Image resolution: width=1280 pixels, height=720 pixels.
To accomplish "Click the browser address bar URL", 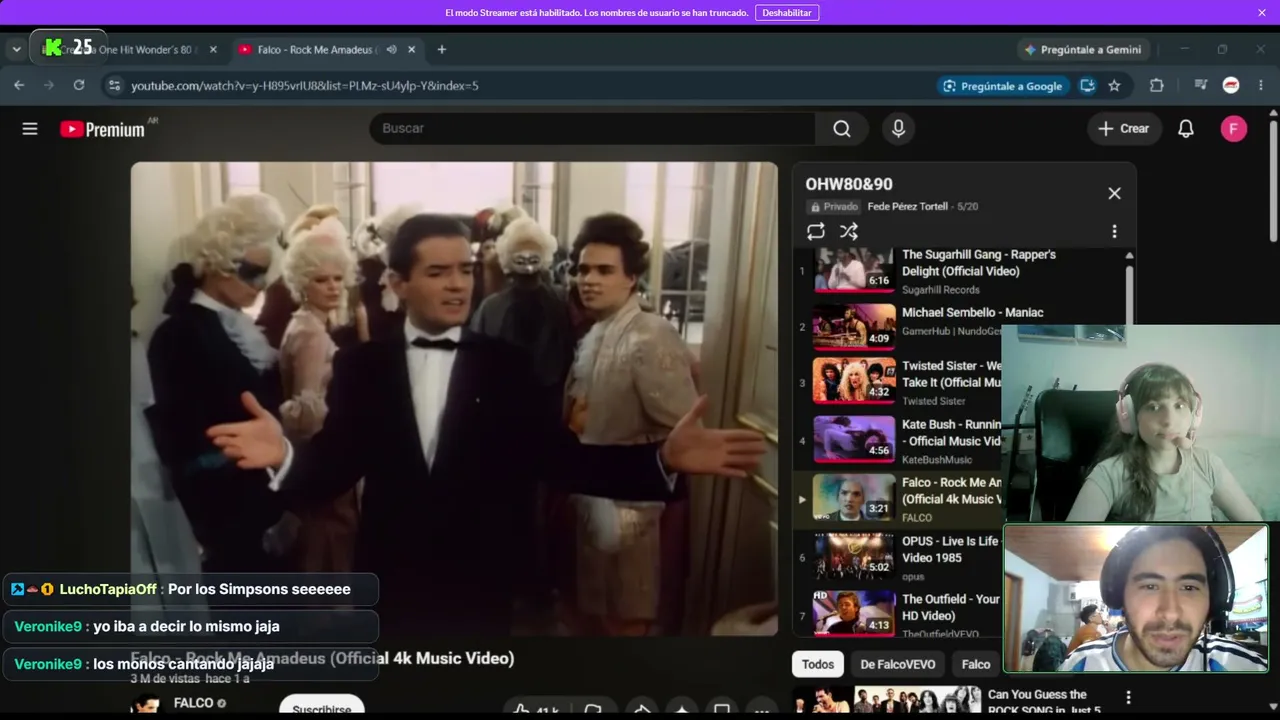I will click(x=304, y=86).
